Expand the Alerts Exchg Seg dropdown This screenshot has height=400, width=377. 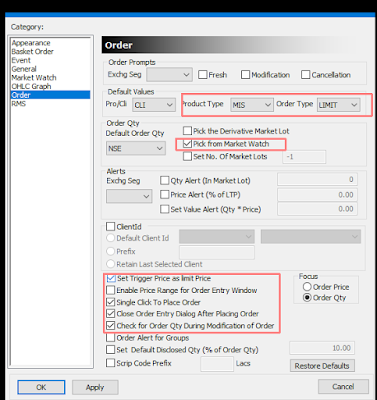tap(129, 196)
